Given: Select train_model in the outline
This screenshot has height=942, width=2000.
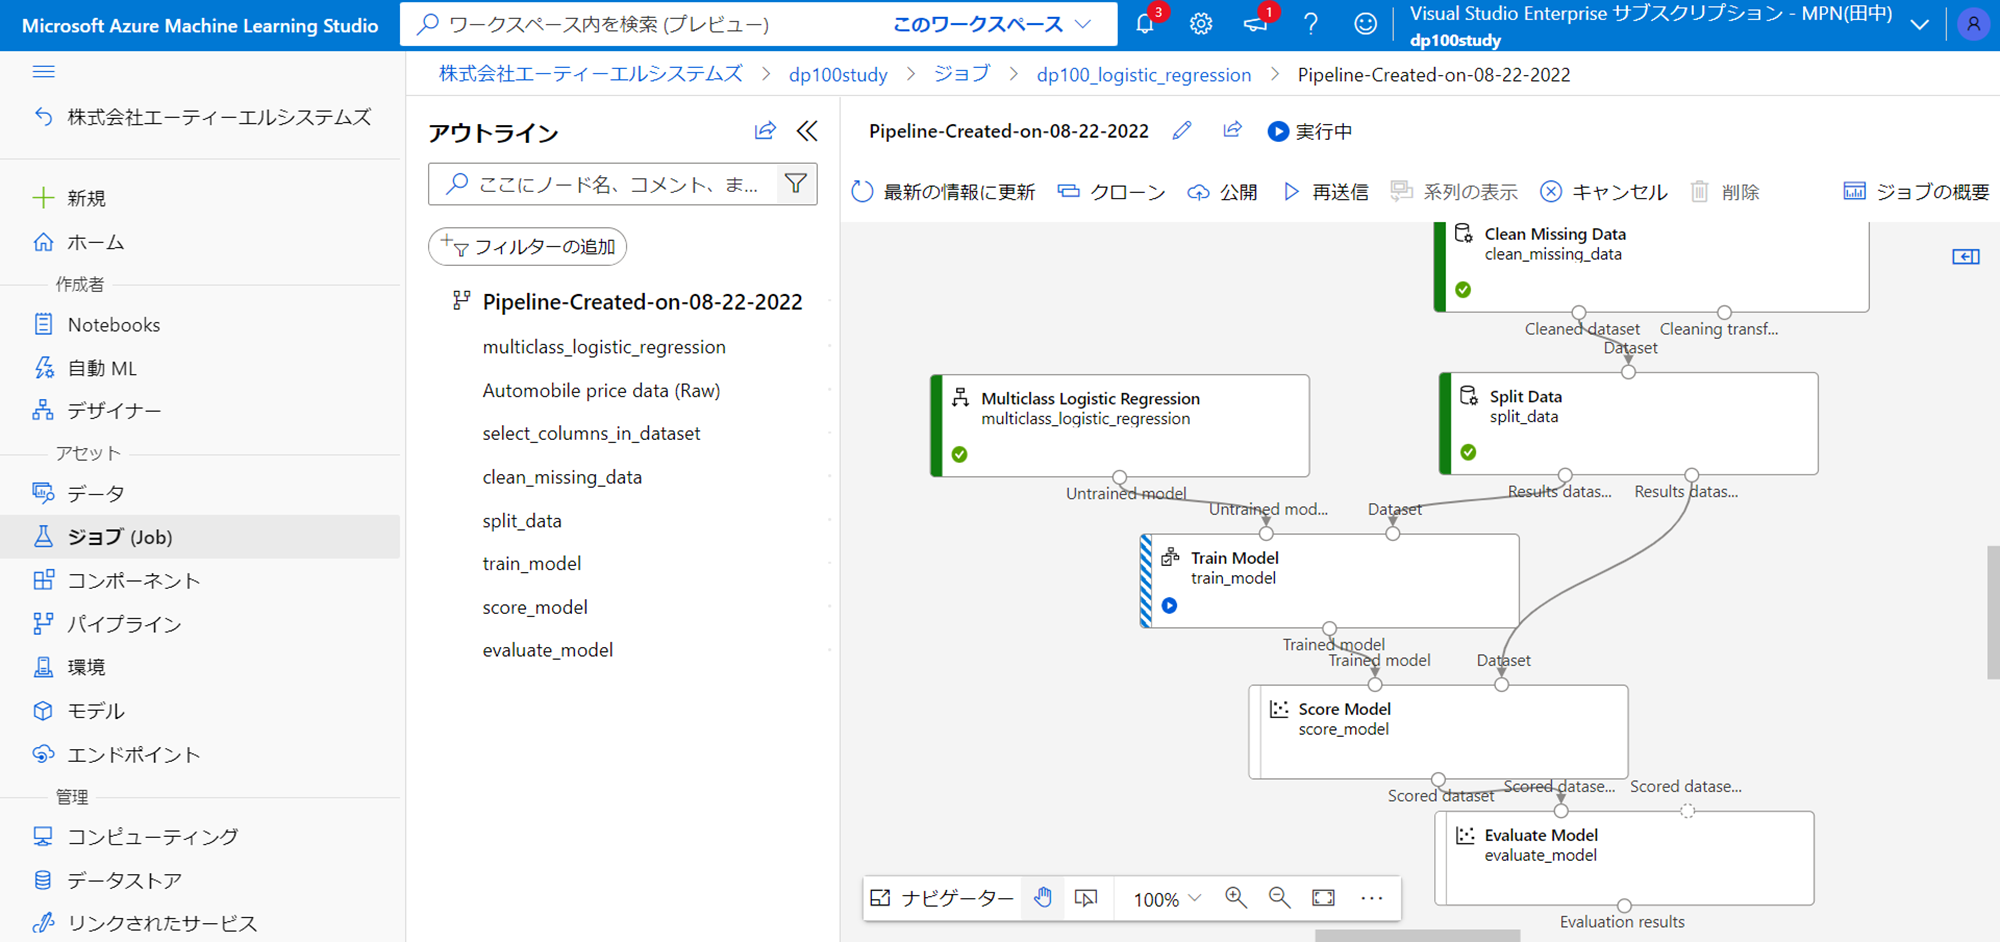Looking at the screenshot, I should coord(532,564).
